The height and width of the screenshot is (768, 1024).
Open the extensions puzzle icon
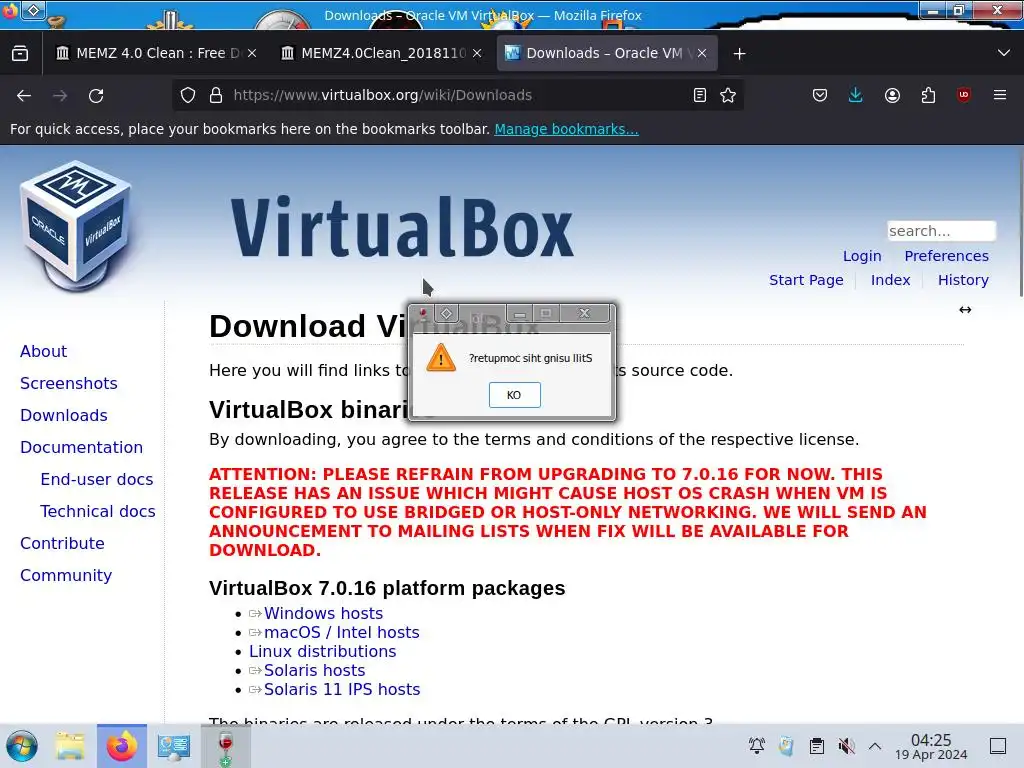click(928, 95)
